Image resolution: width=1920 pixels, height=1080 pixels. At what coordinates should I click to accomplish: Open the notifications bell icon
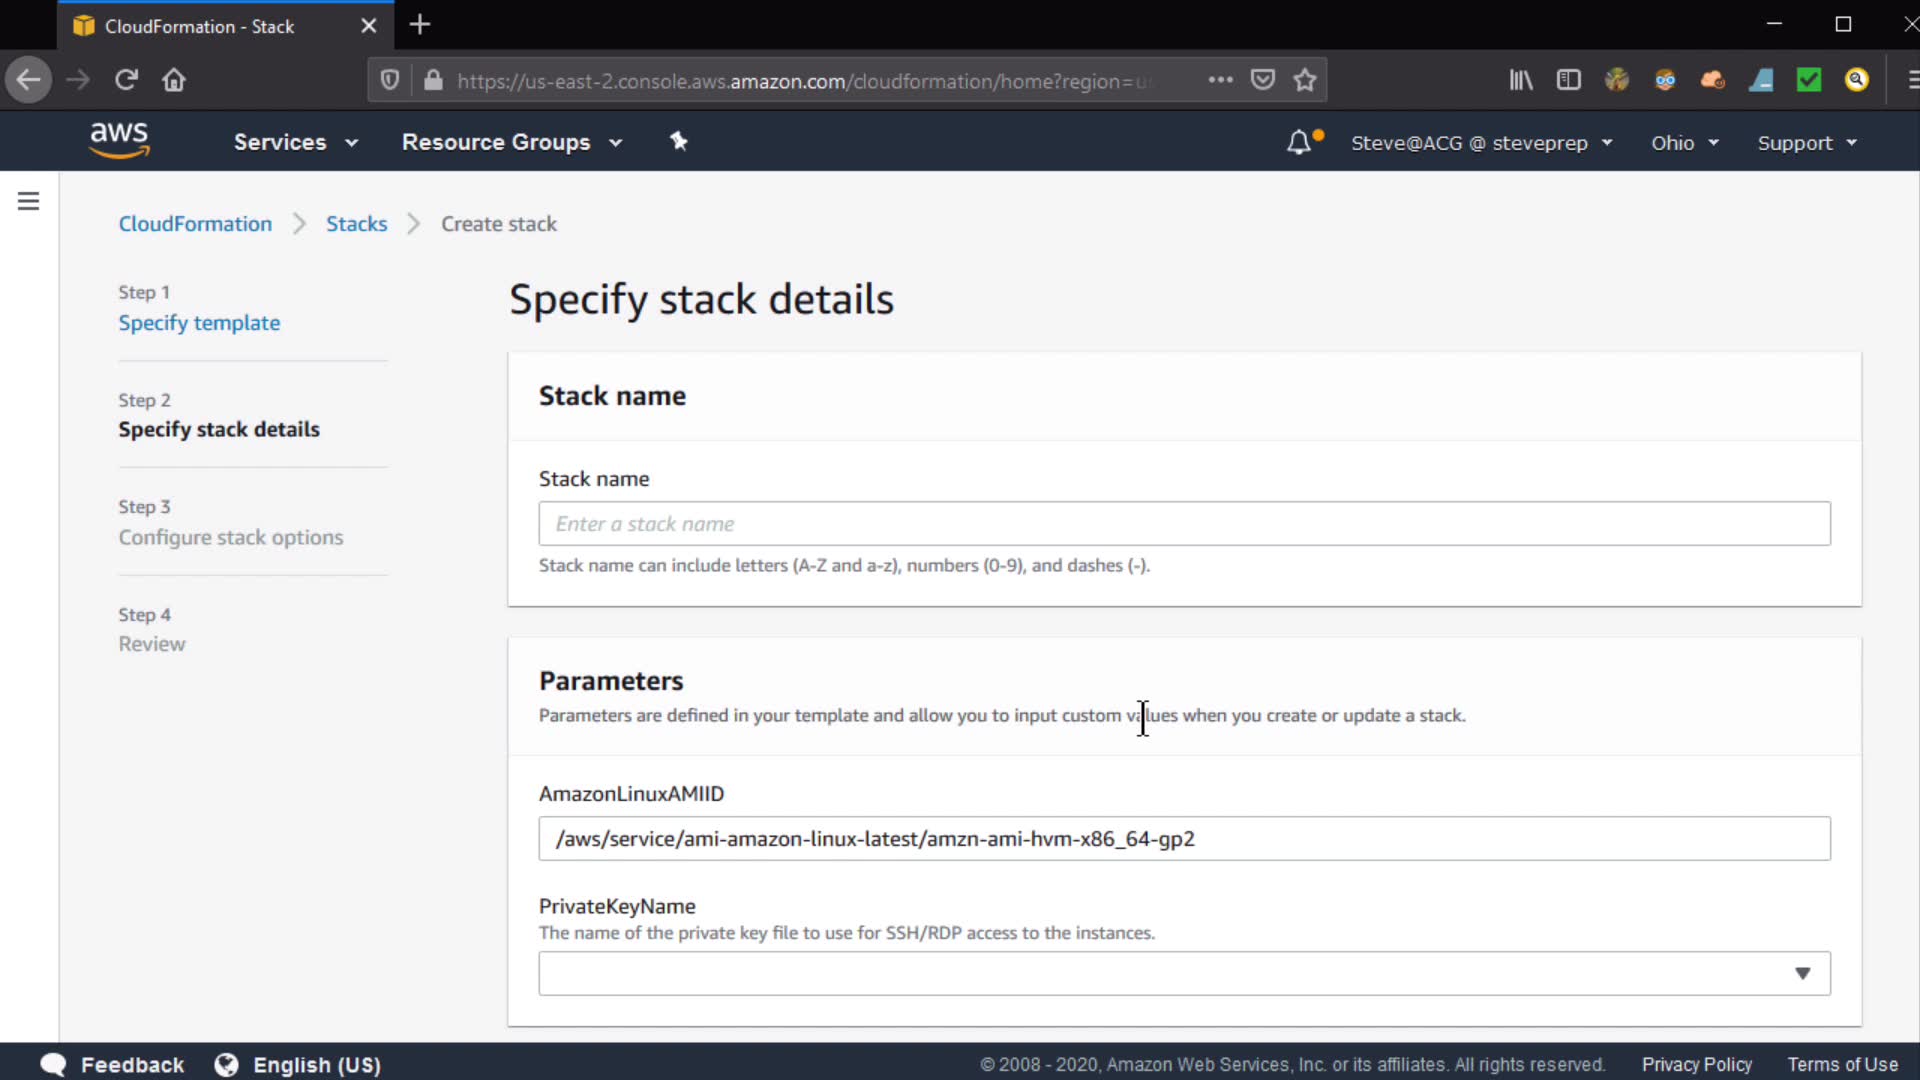pyautogui.click(x=1298, y=142)
